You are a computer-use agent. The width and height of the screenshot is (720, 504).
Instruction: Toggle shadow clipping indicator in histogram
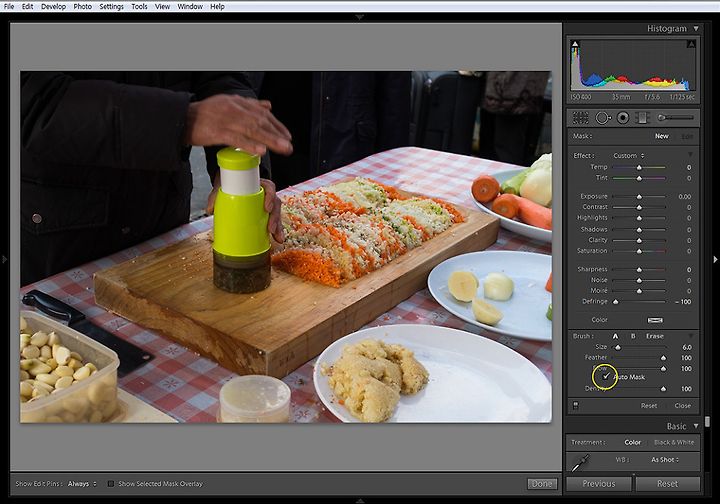(575, 44)
